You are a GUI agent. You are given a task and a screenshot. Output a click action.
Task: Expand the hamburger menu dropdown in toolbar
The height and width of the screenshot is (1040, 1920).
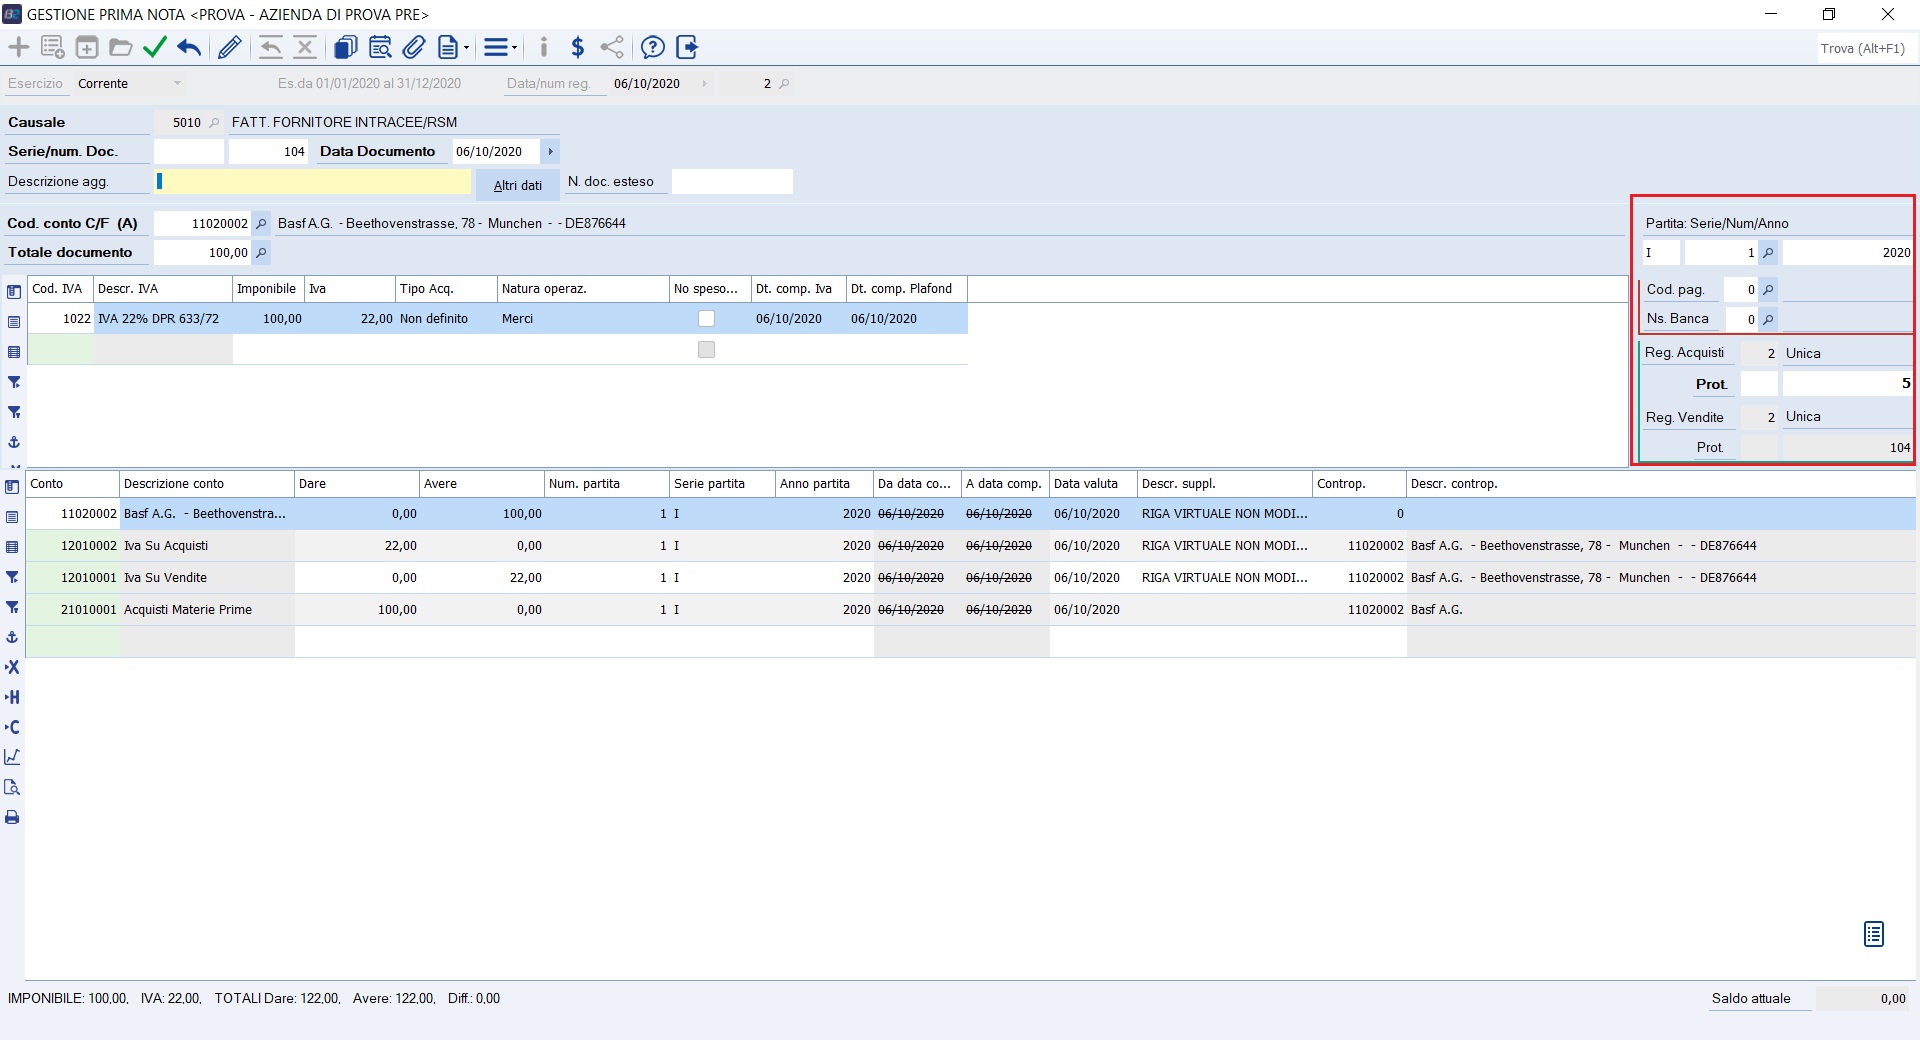tap(500, 47)
